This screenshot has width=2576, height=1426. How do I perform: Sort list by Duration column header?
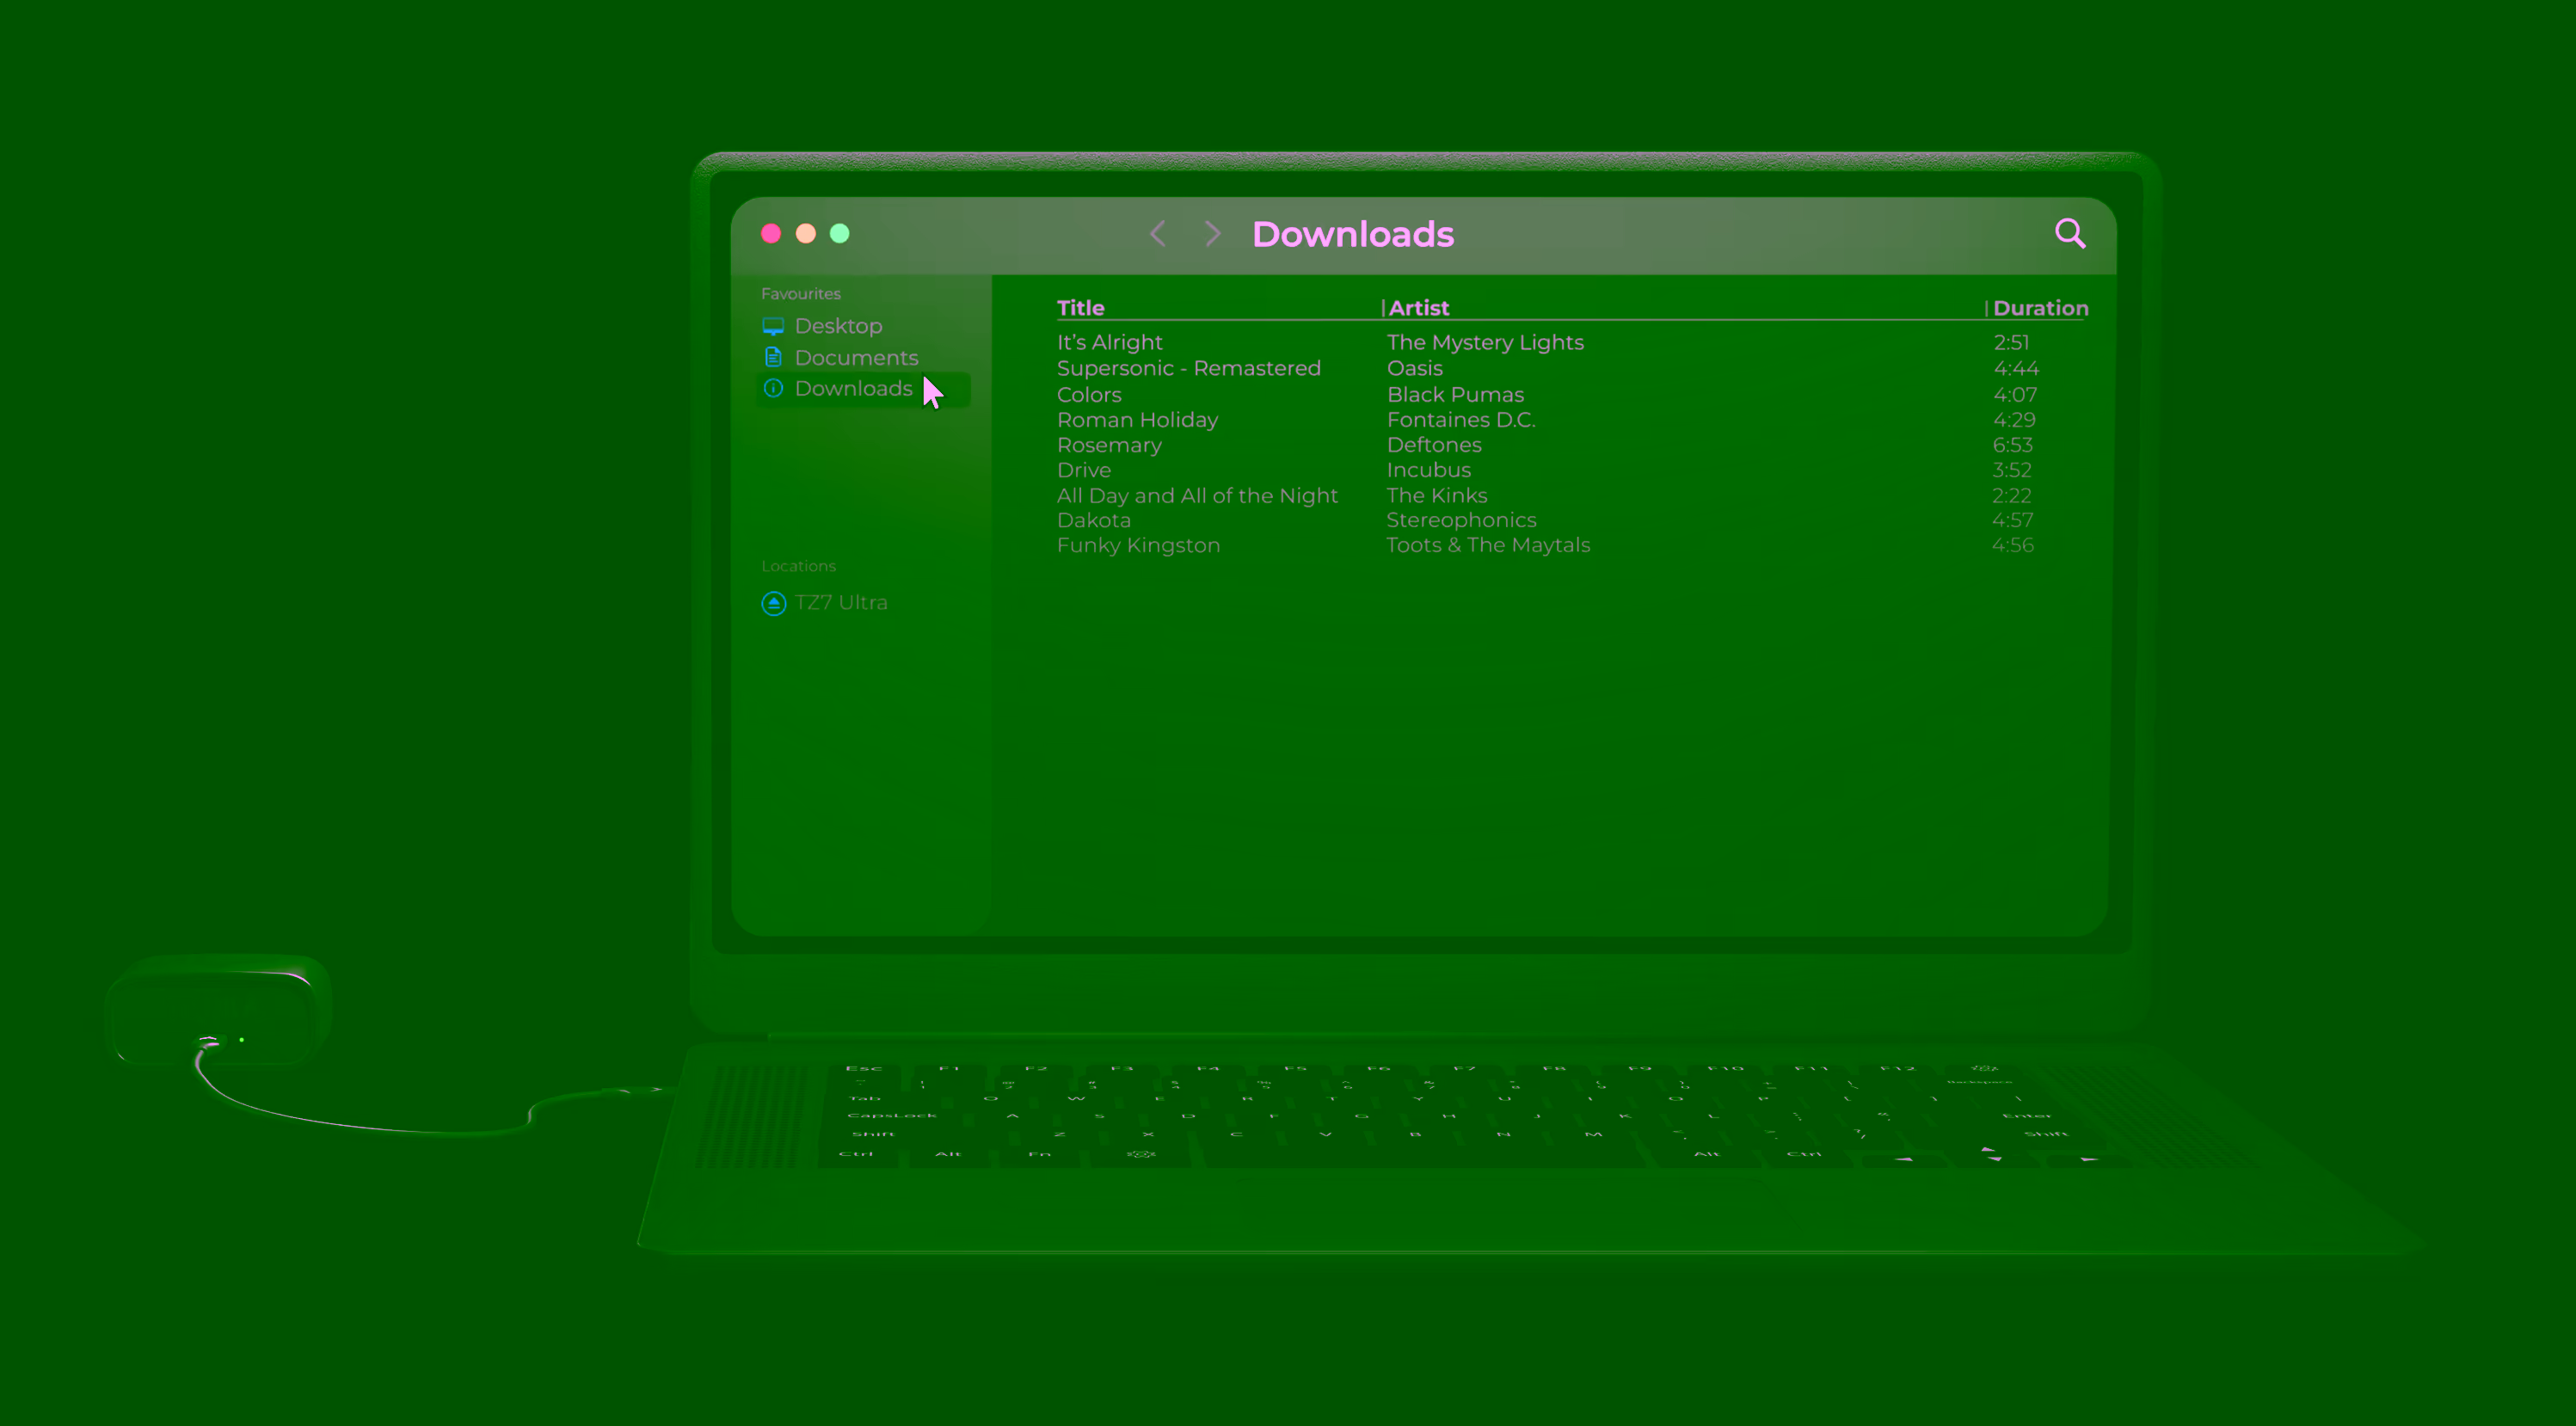tap(2040, 308)
